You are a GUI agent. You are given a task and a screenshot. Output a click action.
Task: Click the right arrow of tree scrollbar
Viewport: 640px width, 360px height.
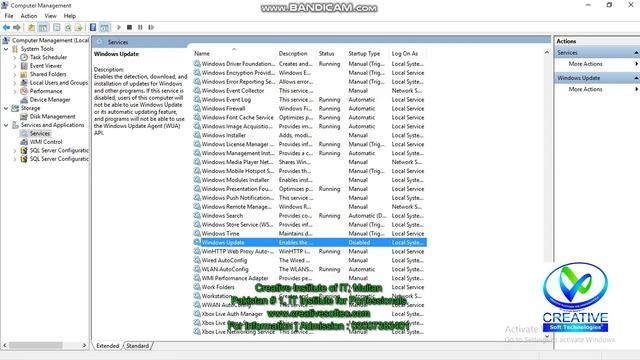click(x=84, y=345)
